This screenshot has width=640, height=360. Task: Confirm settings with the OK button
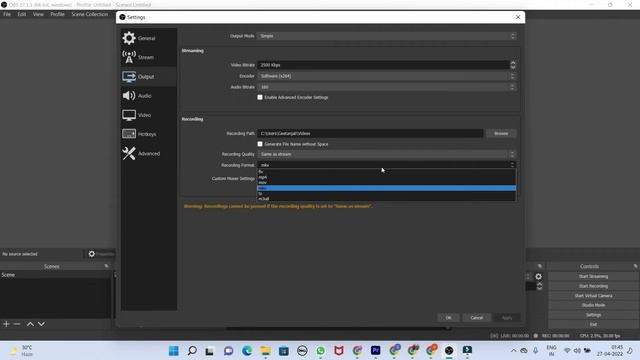click(x=448, y=318)
